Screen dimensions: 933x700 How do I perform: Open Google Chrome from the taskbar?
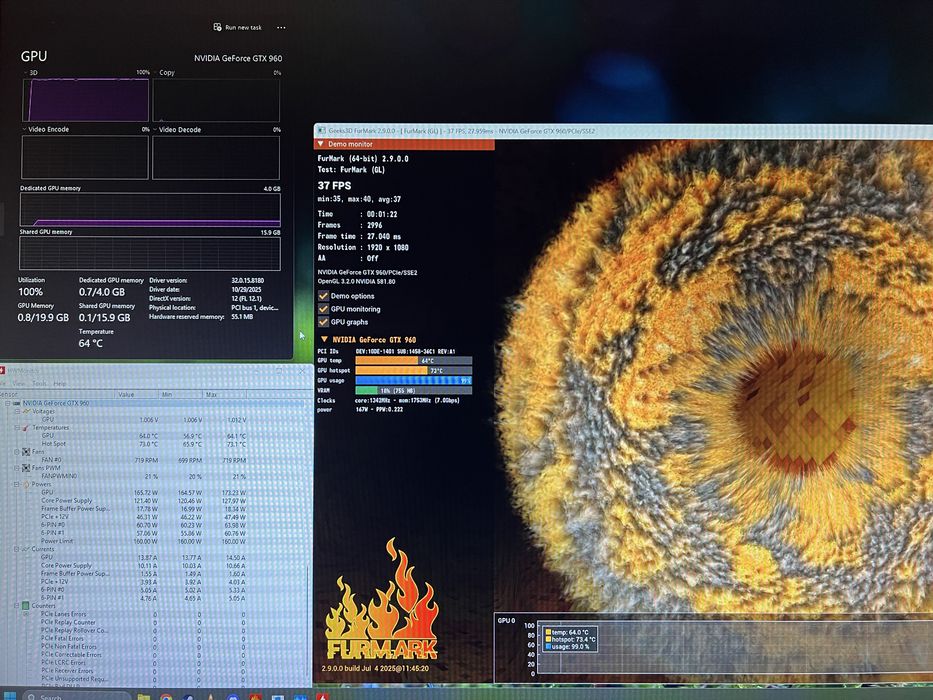tap(166, 696)
